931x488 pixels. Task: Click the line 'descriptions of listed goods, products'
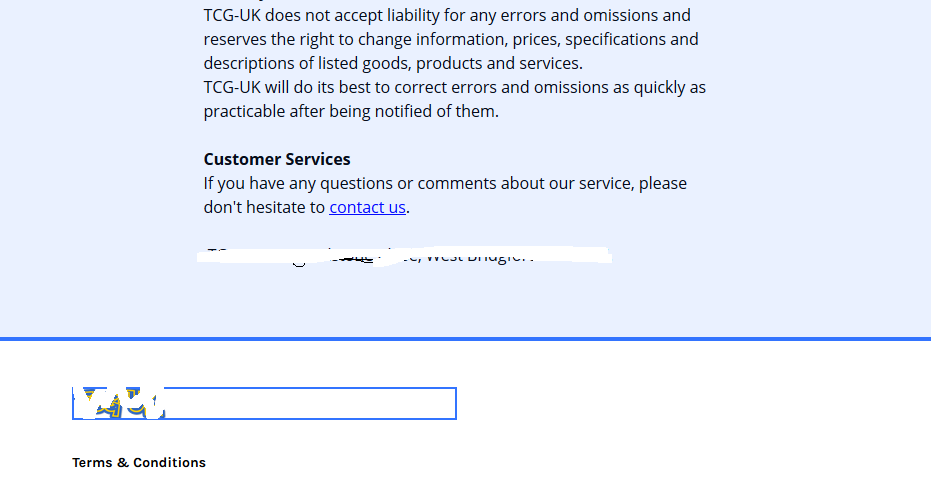click(343, 63)
